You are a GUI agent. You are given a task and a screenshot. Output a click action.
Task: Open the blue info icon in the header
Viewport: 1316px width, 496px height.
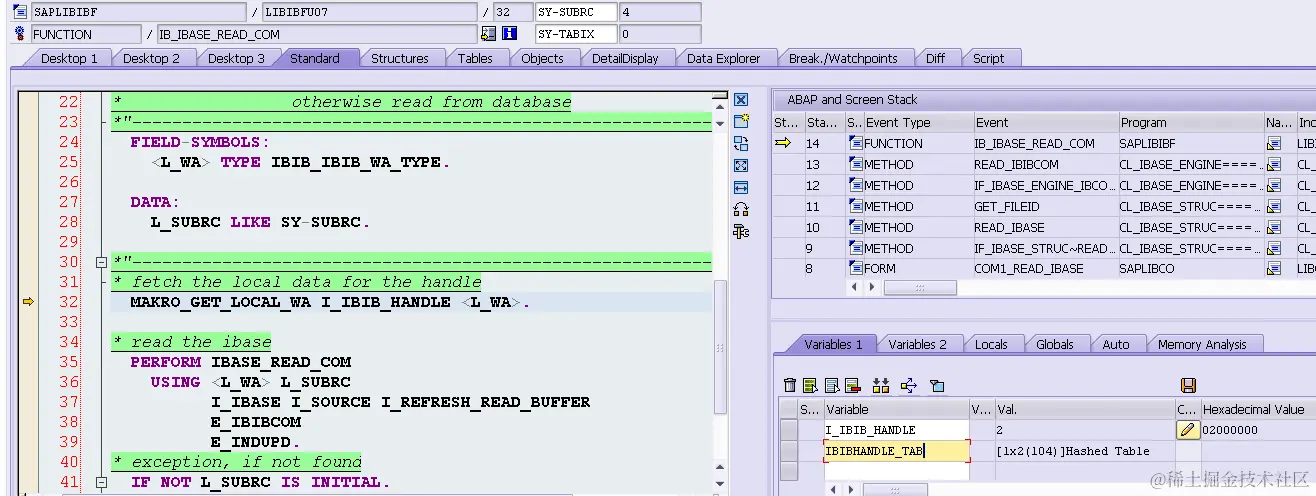tap(509, 34)
